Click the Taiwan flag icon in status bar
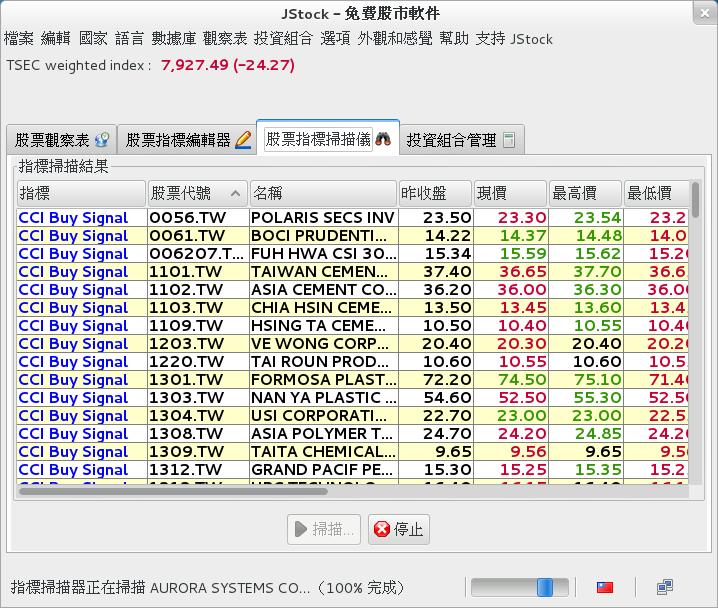The height and width of the screenshot is (608, 718). 605,587
